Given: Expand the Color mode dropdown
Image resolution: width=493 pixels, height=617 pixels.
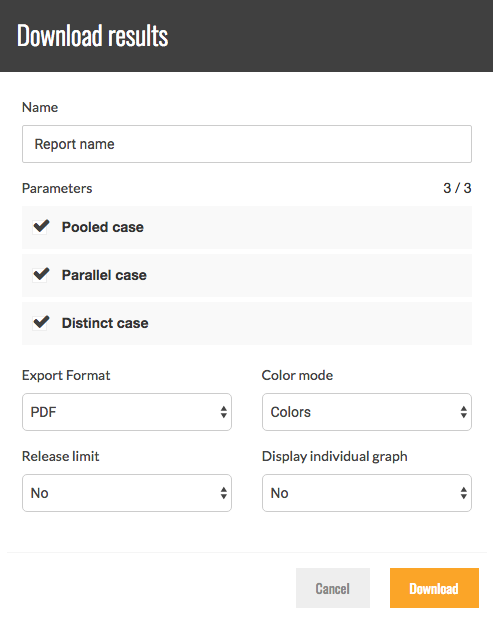Looking at the screenshot, I should point(367,412).
